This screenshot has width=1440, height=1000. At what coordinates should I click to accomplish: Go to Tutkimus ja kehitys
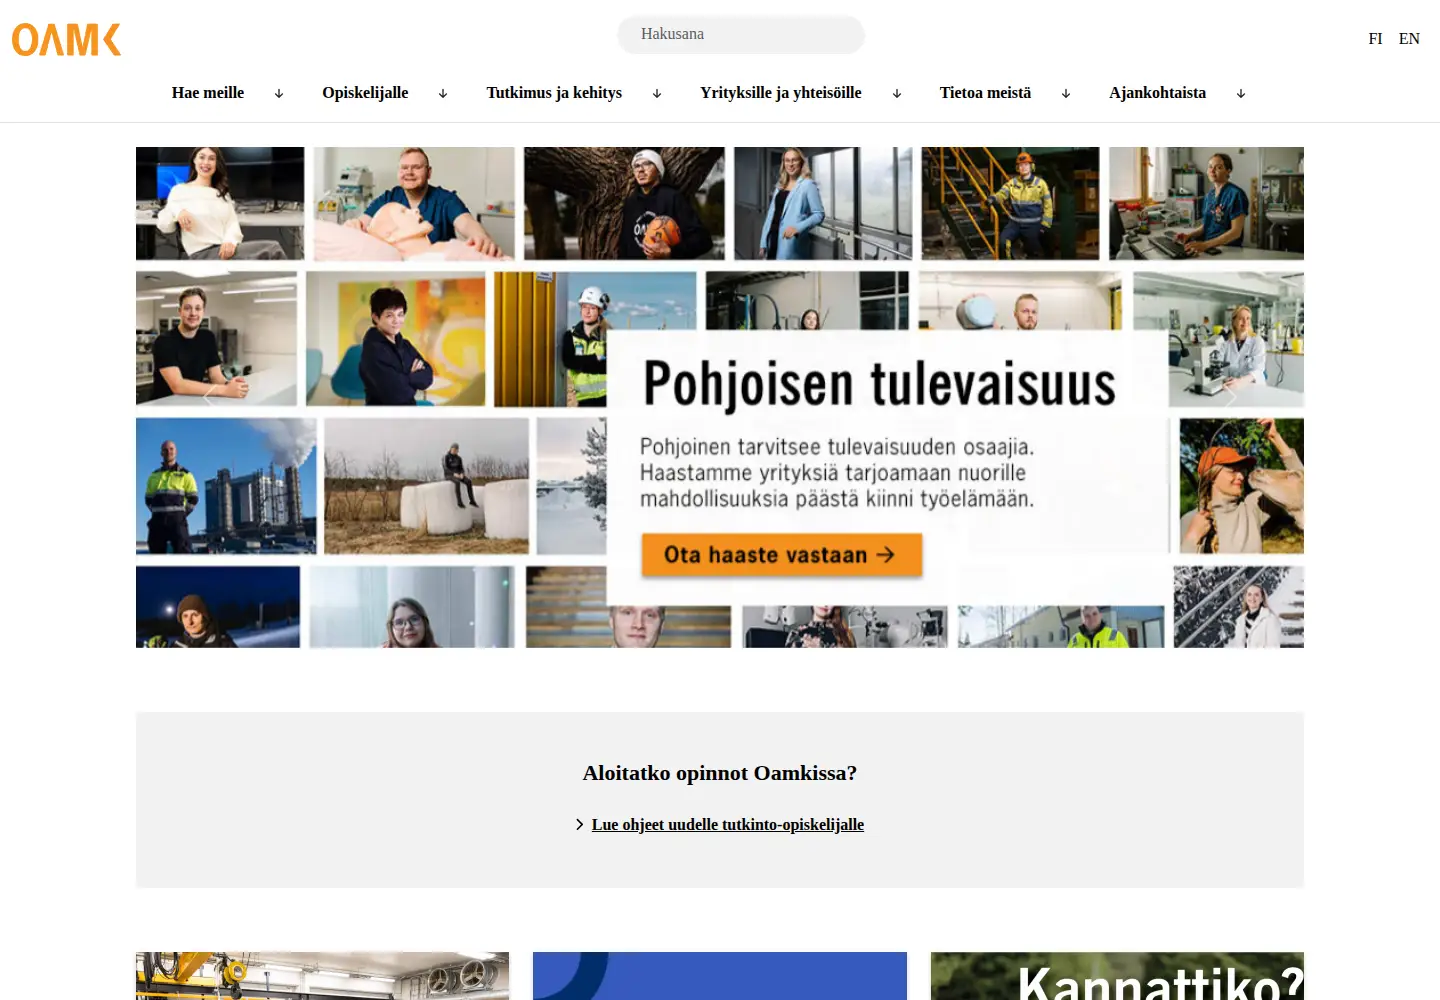point(554,93)
